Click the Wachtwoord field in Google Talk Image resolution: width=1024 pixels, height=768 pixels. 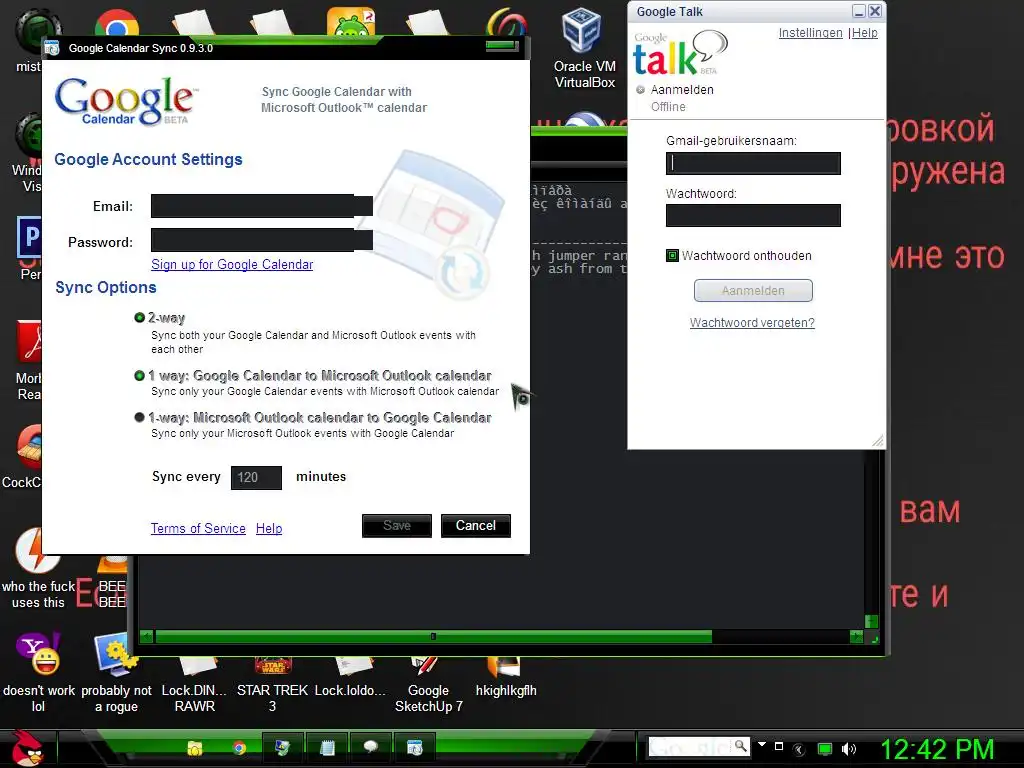click(x=753, y=216)
